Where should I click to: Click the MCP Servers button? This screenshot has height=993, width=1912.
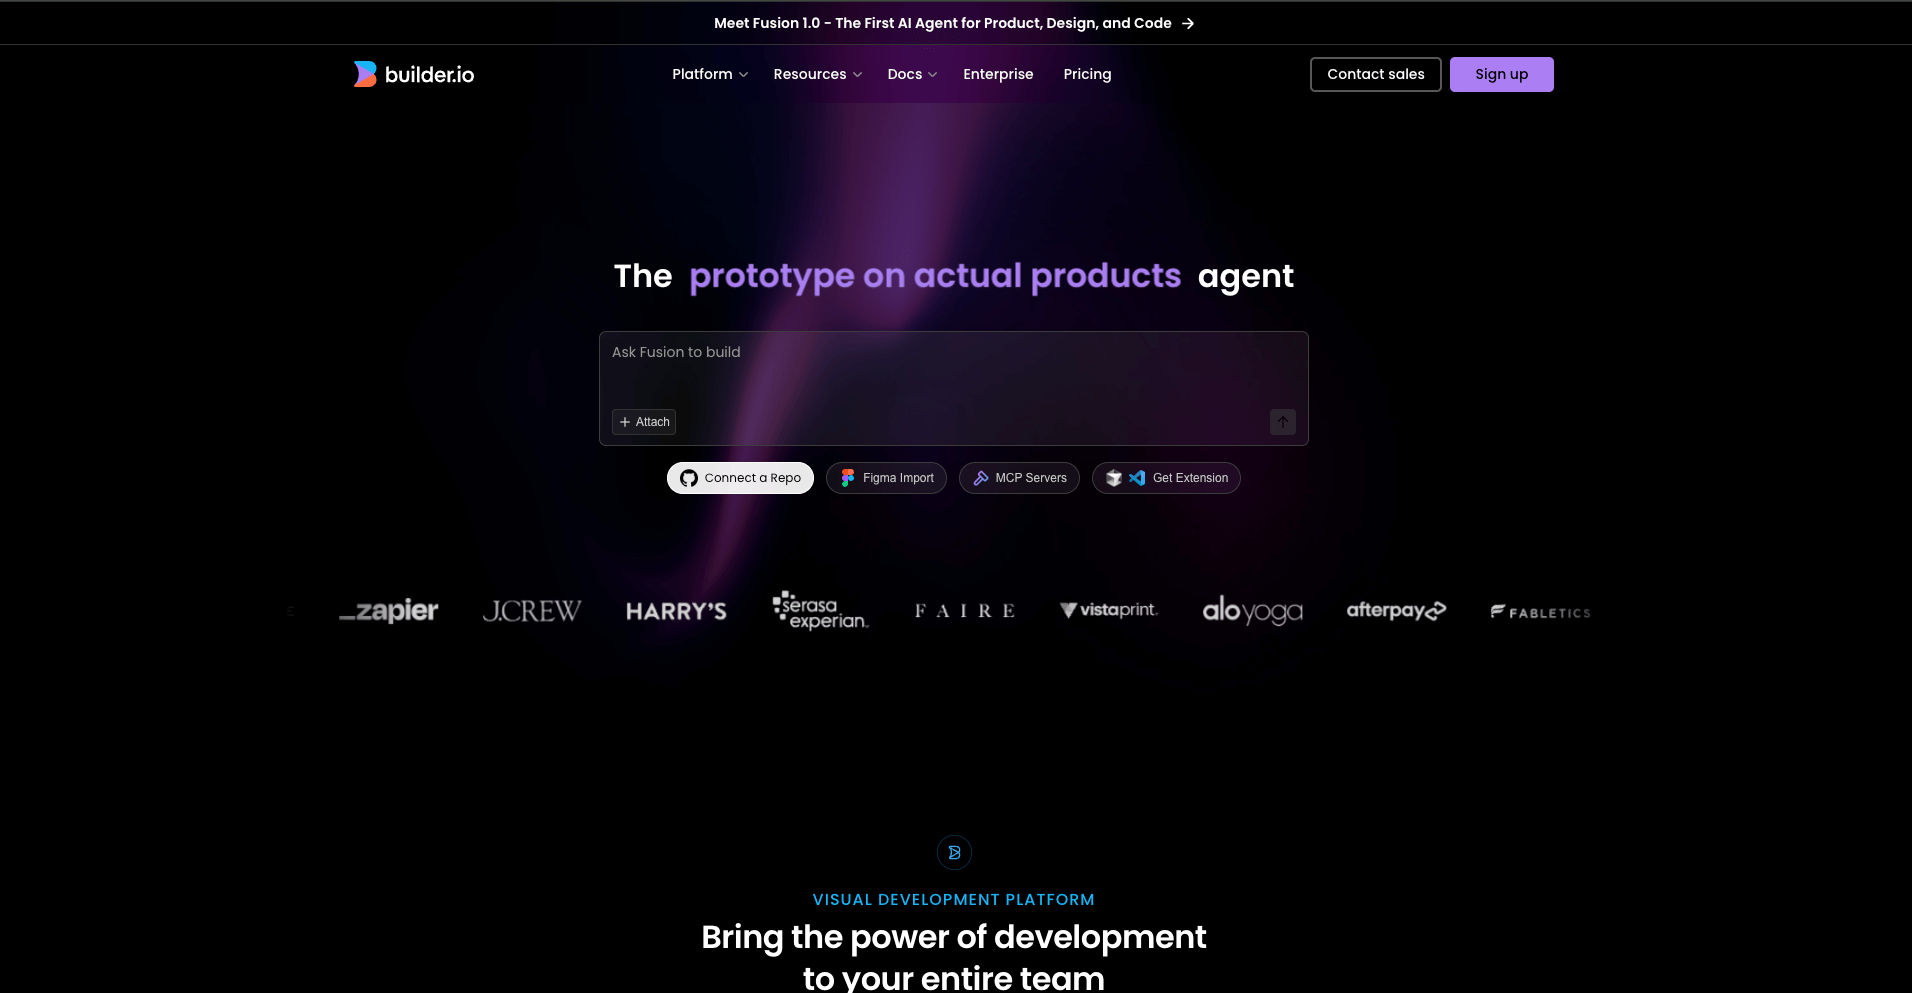tap(1019, 478)
